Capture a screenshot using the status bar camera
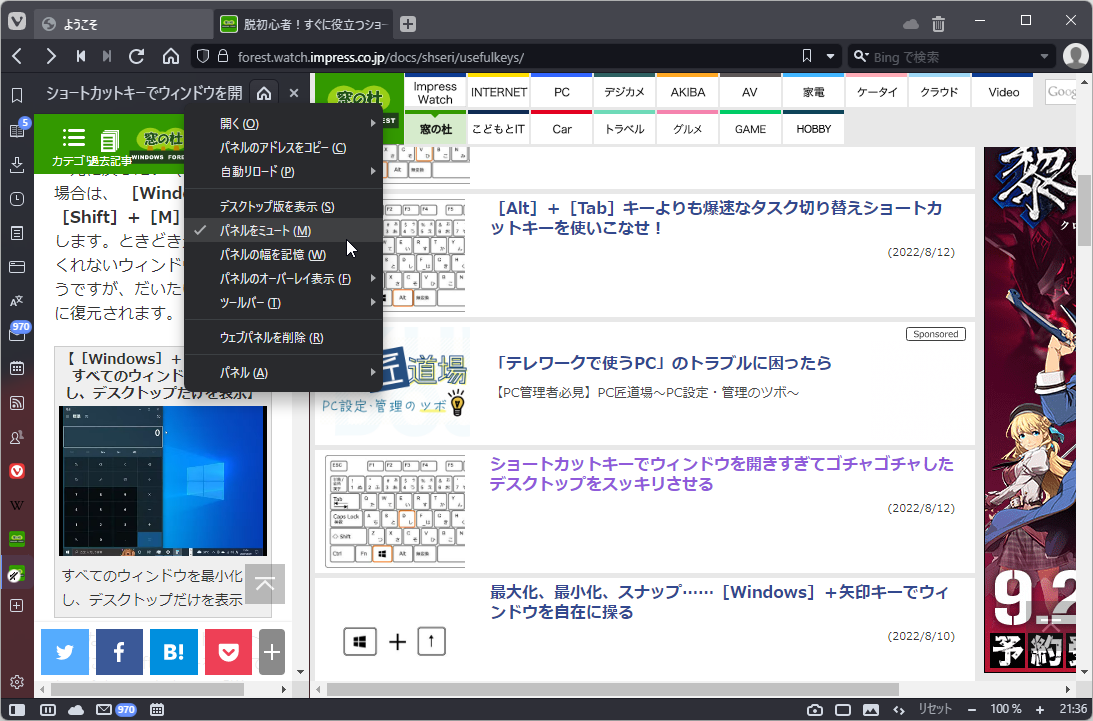Image resolution: width=1093 pixels, height=721 pixels. coord(815,708)
